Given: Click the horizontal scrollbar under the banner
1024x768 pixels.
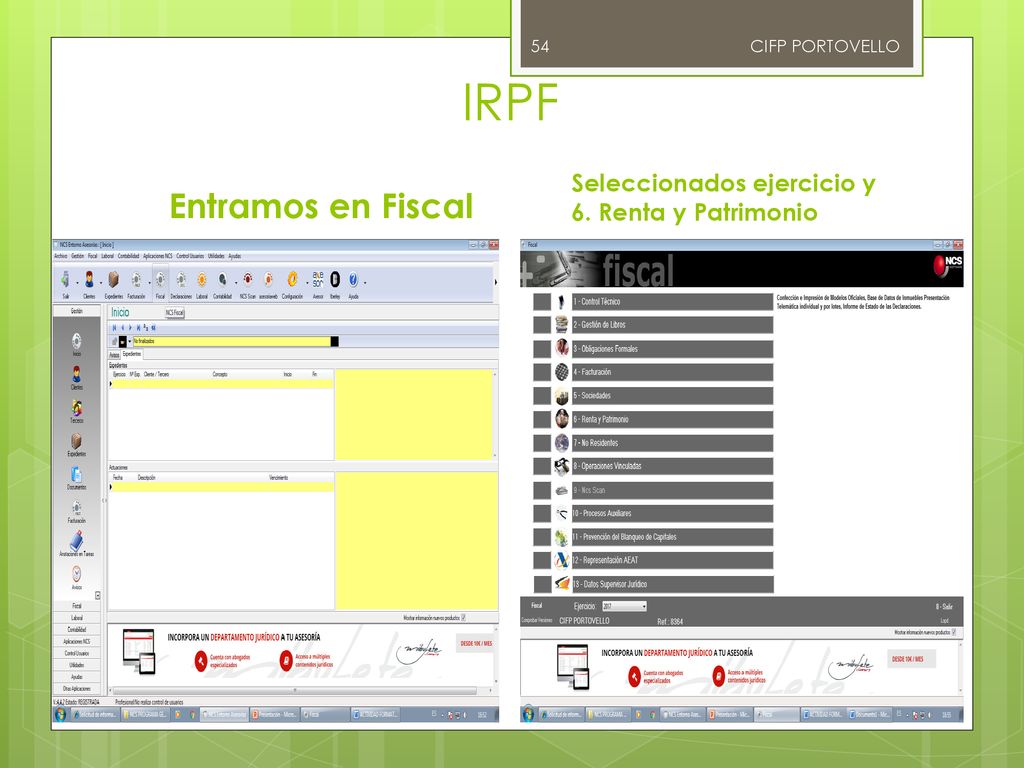Looking at the screenshot, I should click(x=295, y=690).
